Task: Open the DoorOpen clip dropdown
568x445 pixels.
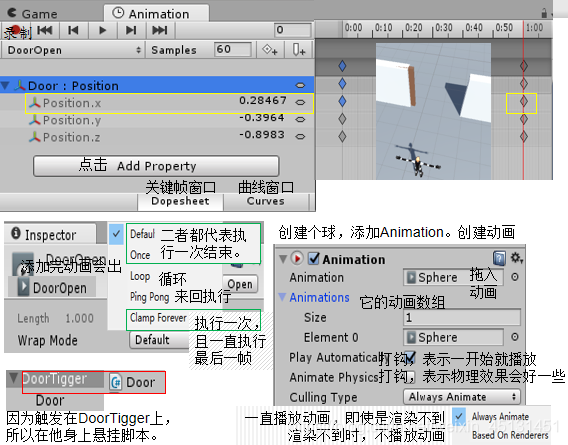Action: [x=73, y=50]
